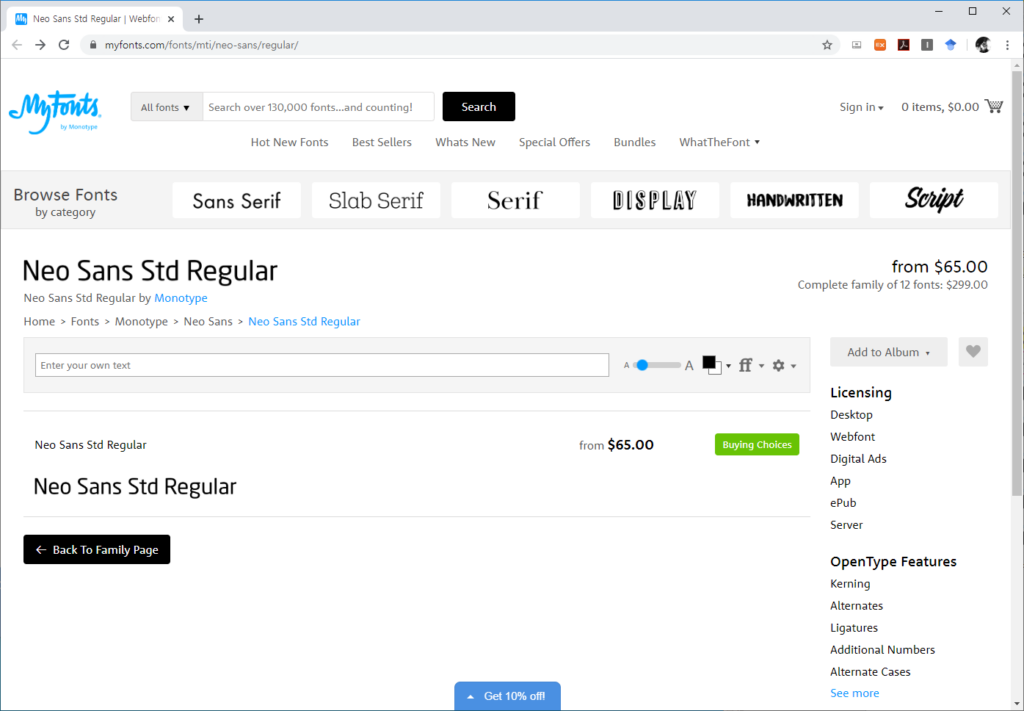Open the Monotype foundry link
The image size is (1024, 711).
click(181, 298)
